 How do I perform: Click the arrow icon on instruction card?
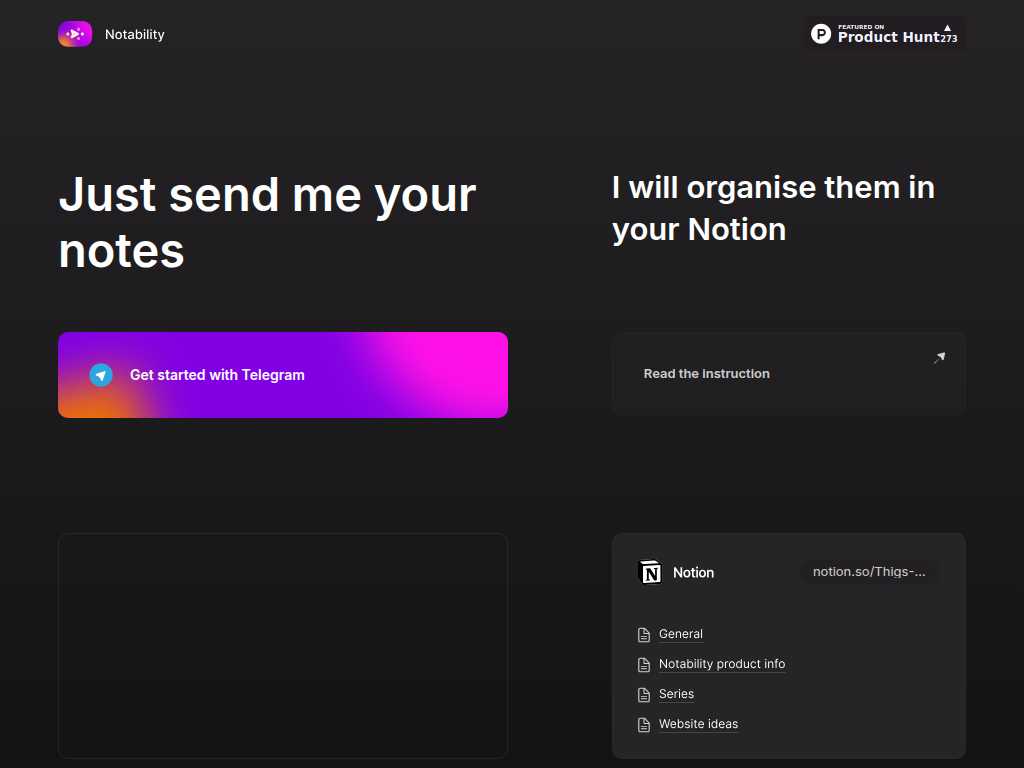point(939,358)
